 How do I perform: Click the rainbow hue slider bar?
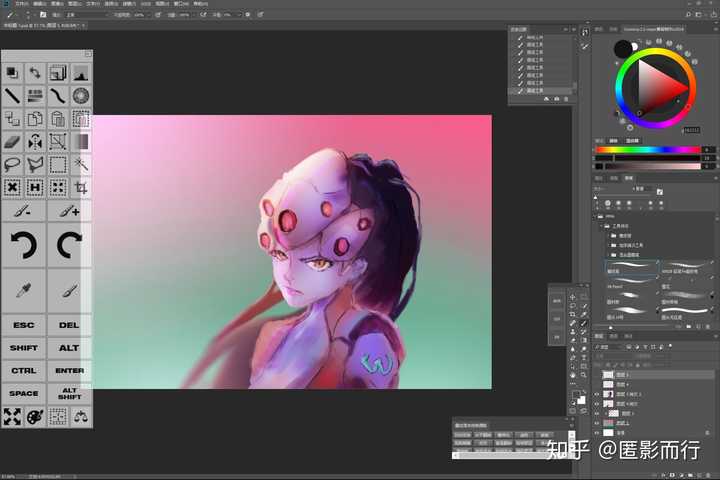coord(648,150)
